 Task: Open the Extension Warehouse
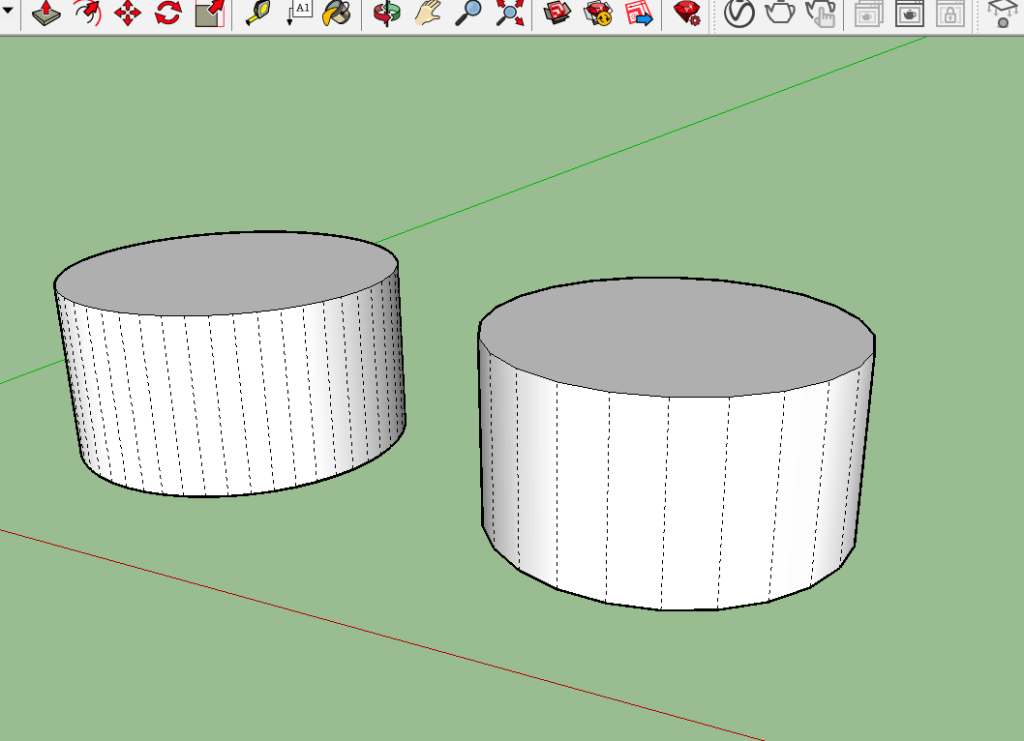pos(598,13)
